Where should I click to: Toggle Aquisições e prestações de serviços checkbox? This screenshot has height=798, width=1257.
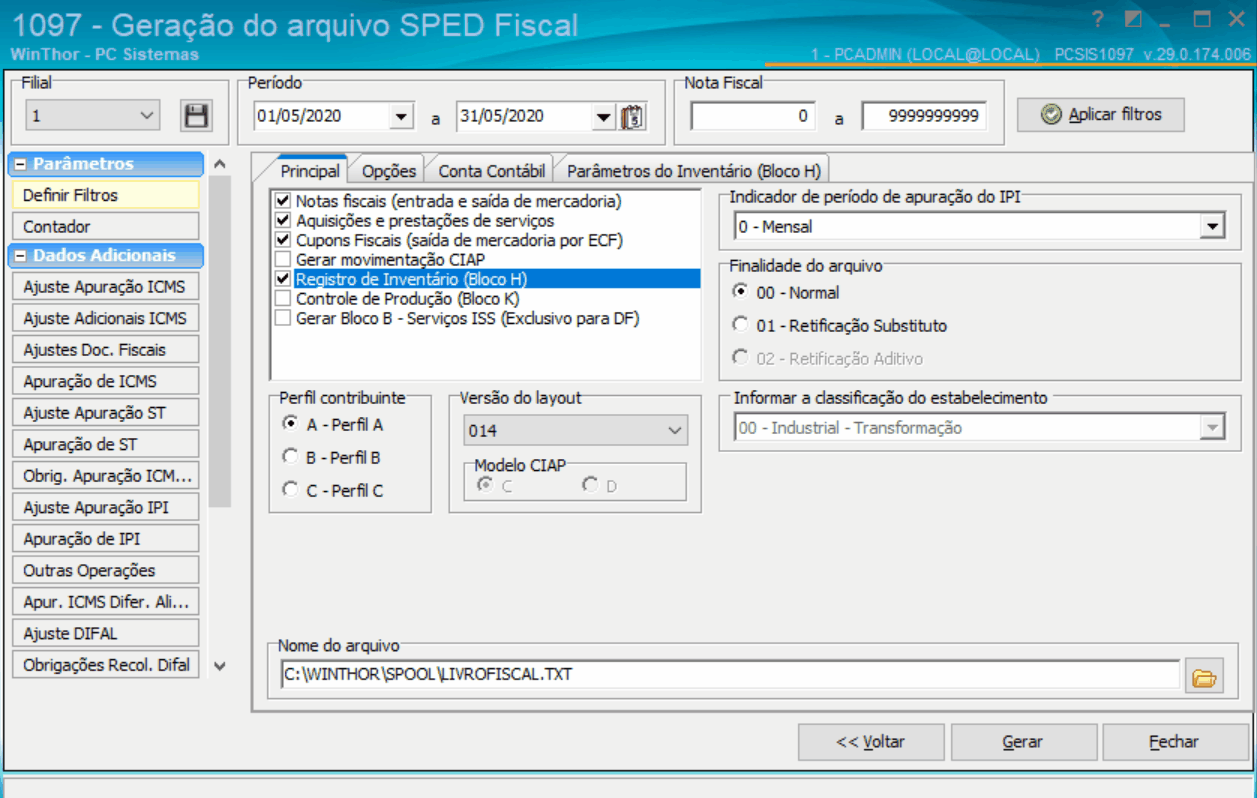tap(282, 221)
